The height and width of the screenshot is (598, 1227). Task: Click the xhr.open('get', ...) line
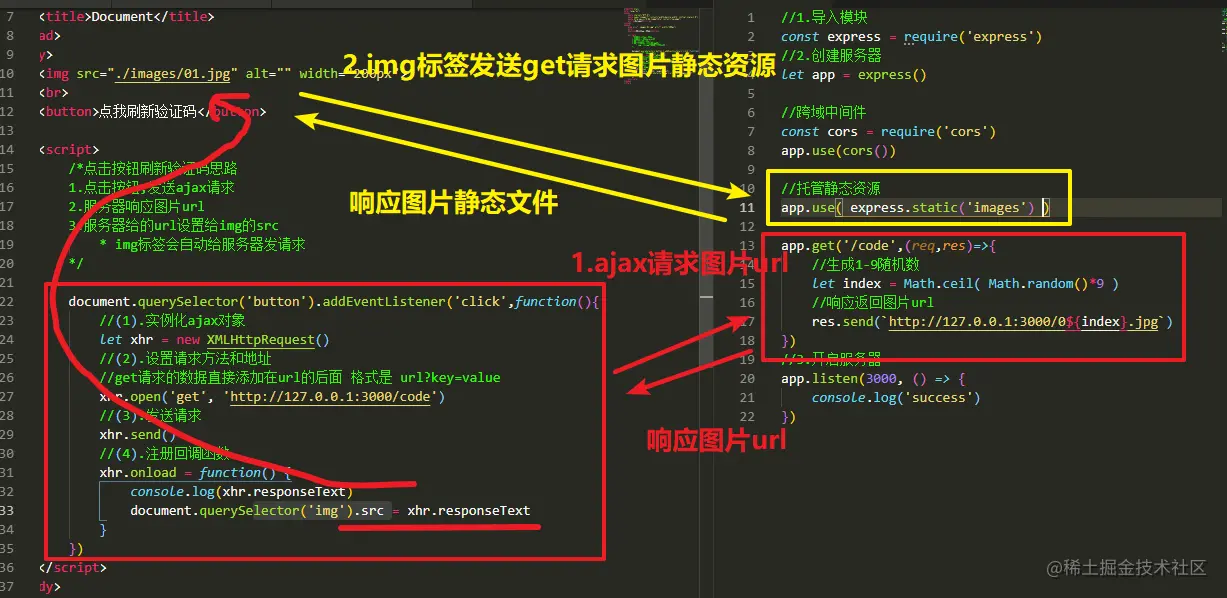272,396
